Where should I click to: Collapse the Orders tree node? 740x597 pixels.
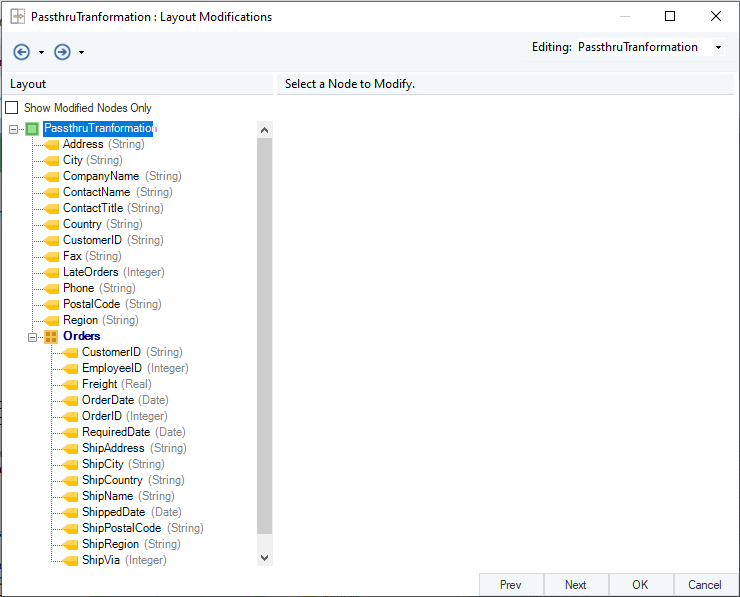coord(32,337)
